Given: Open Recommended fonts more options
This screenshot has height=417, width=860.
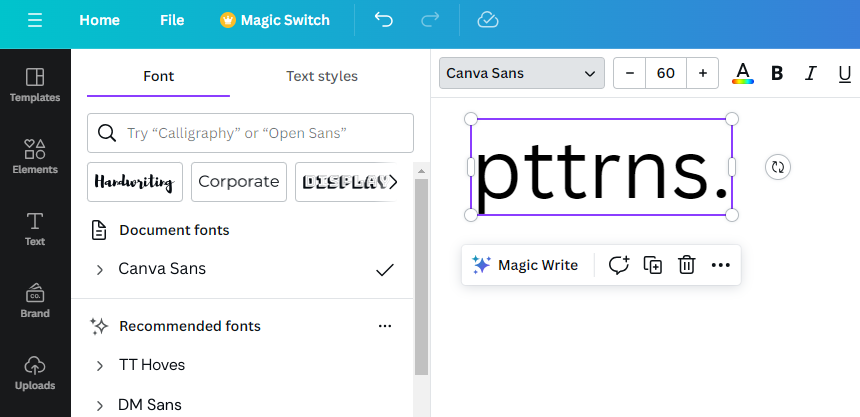Looking at the screenshot, I should pyautogui.click(x=385, y=326).
